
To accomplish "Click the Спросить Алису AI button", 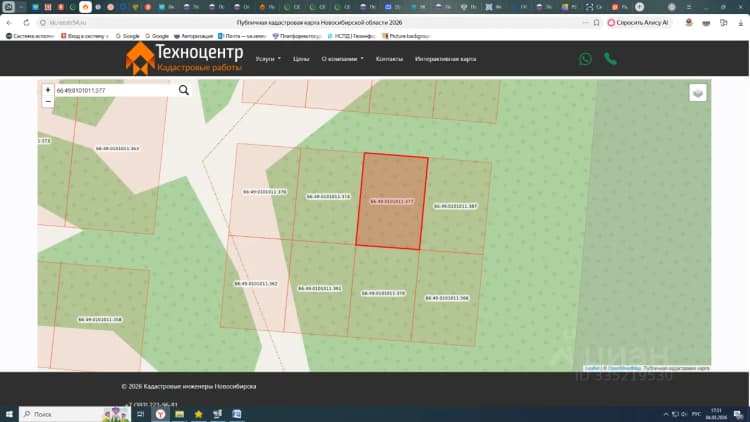I will pyautogui.click(x=638, y=22).
